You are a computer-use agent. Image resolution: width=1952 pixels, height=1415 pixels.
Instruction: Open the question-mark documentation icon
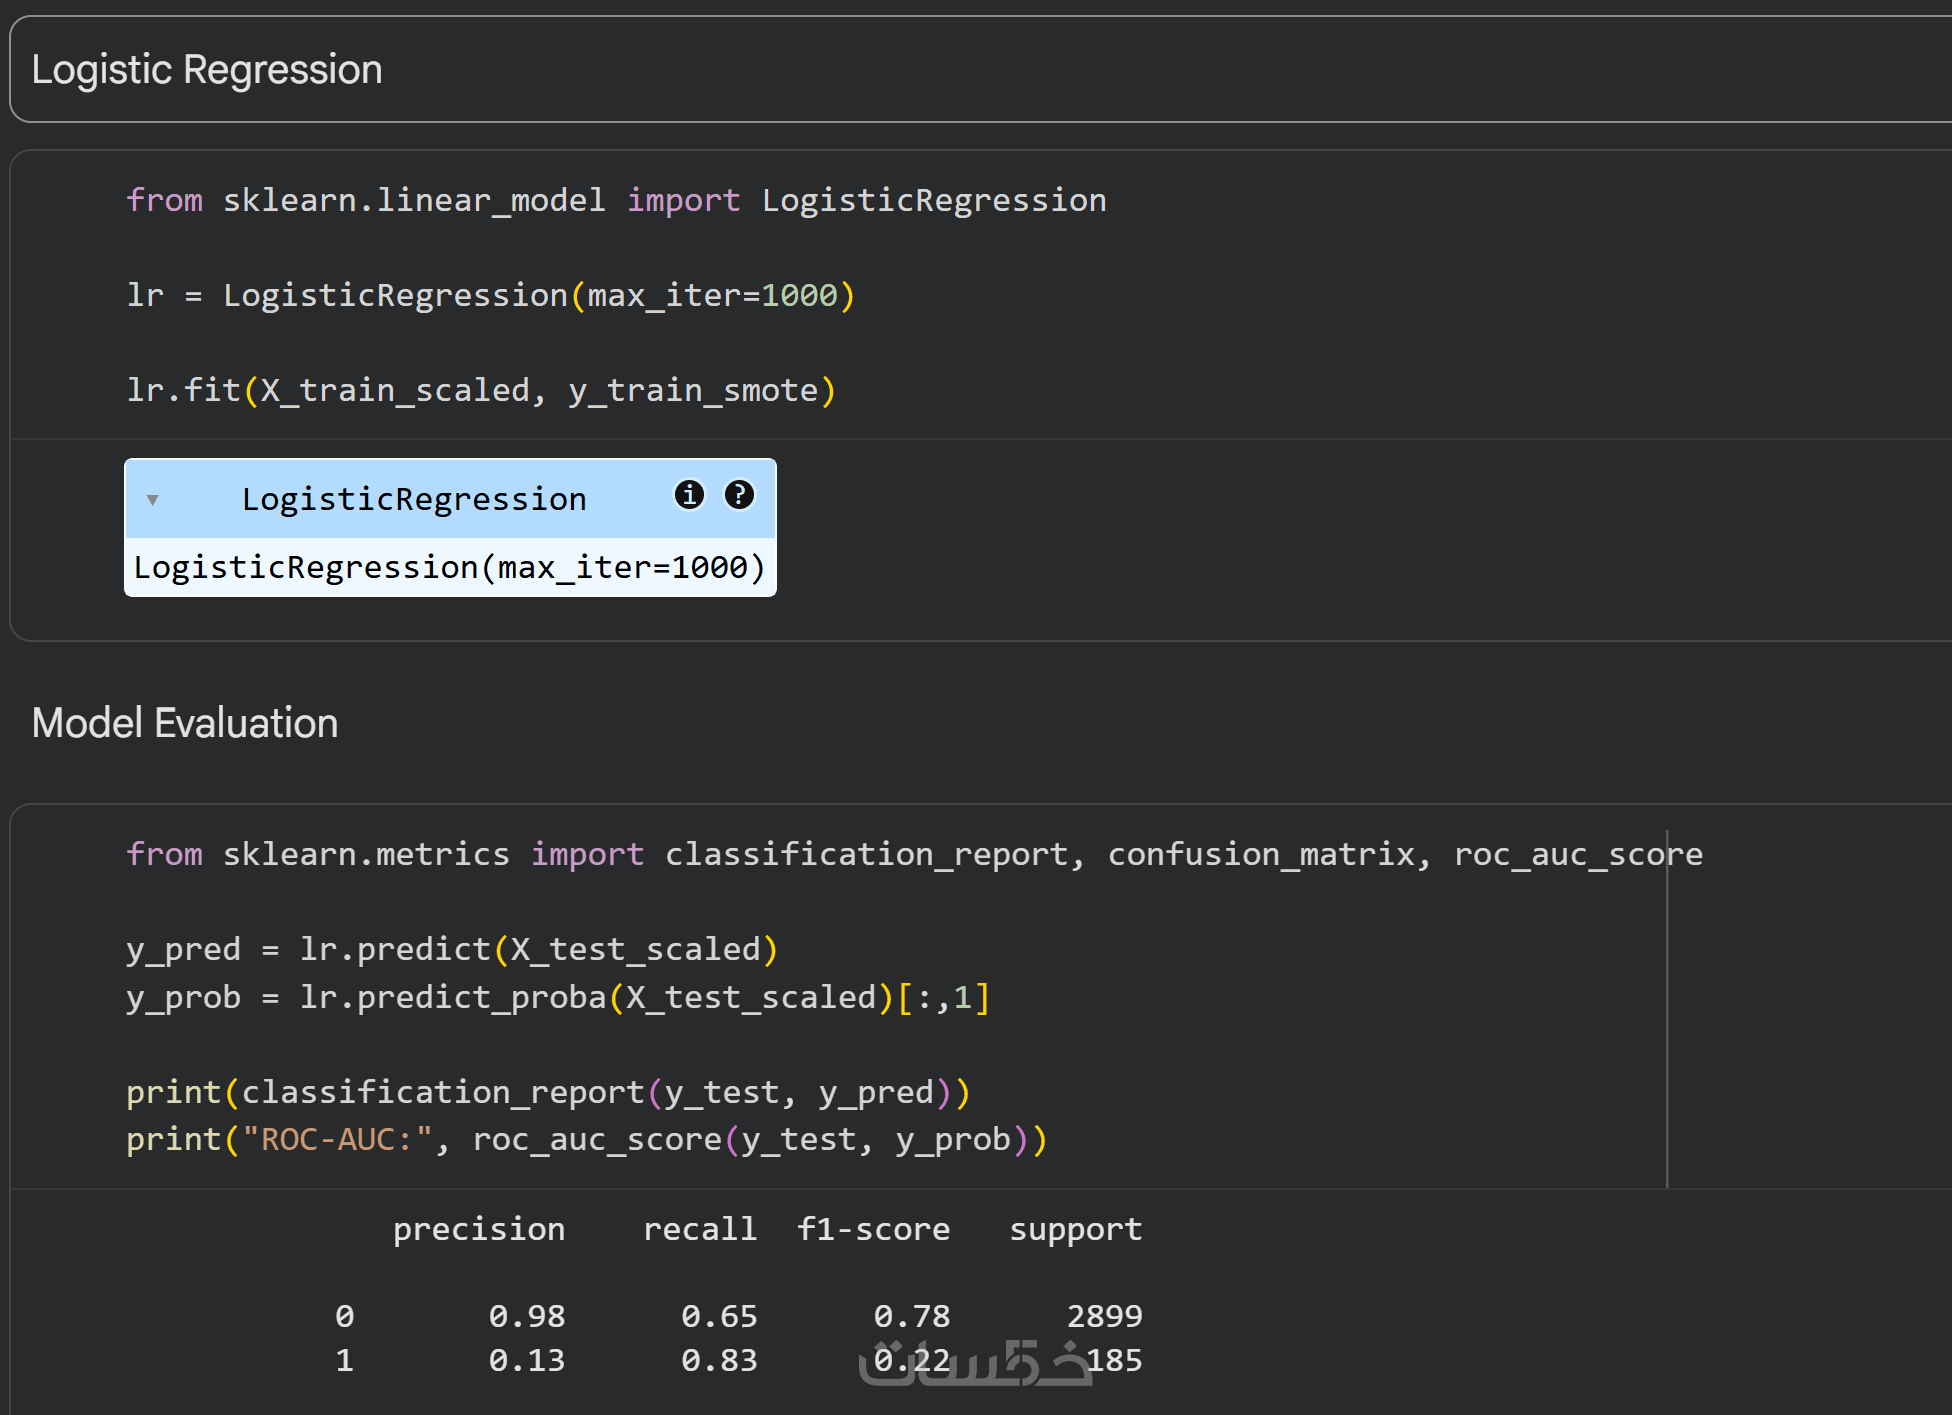739,494
